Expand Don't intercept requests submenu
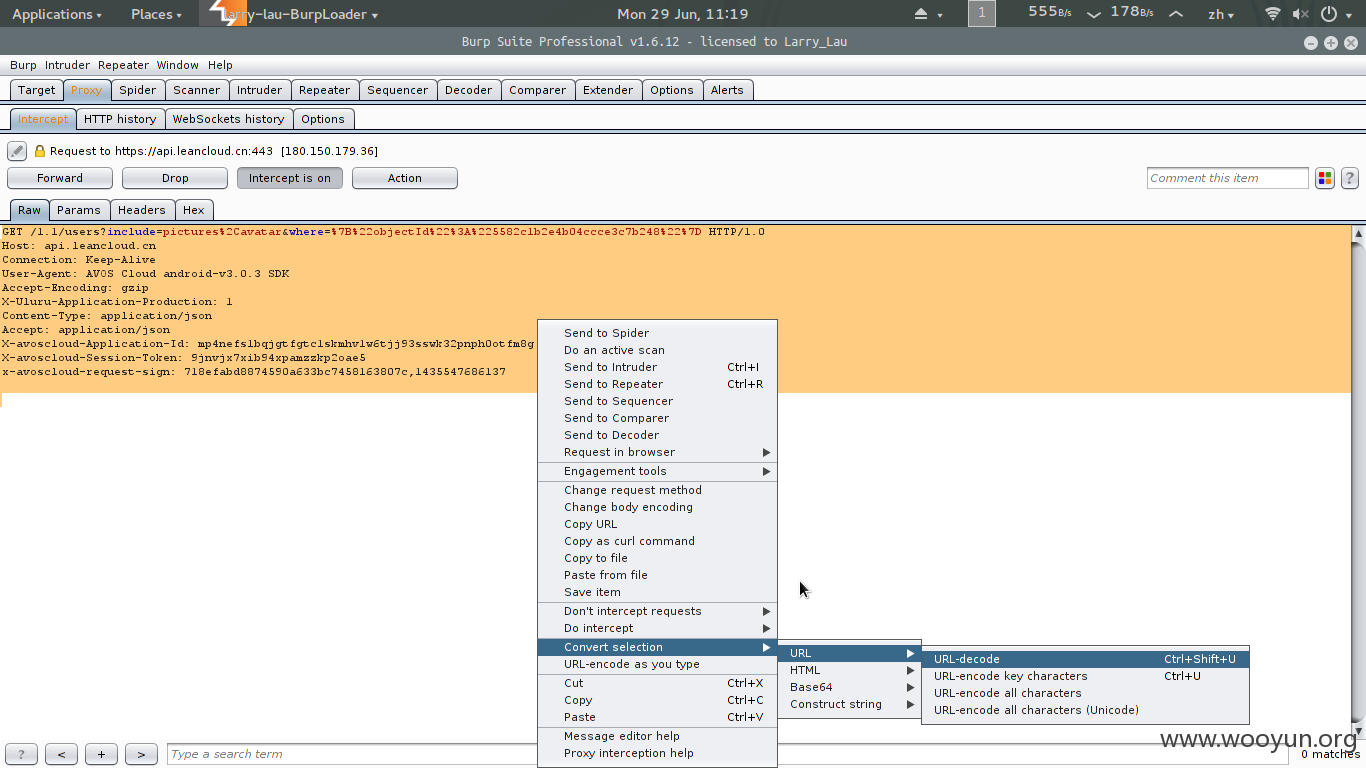This screenshot has width=1366, height=768. click(x=657, y=611)
